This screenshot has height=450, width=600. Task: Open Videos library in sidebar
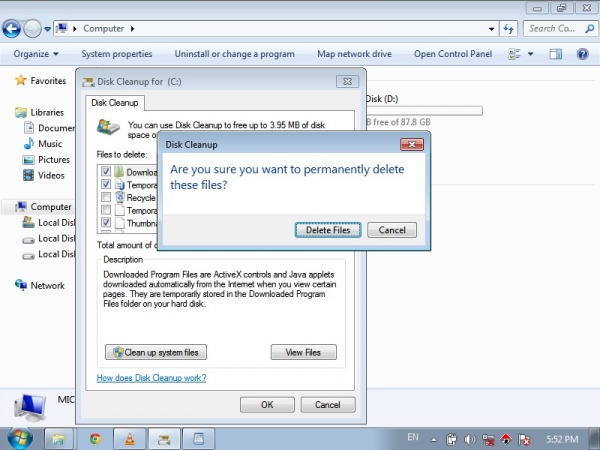(51, 175)
